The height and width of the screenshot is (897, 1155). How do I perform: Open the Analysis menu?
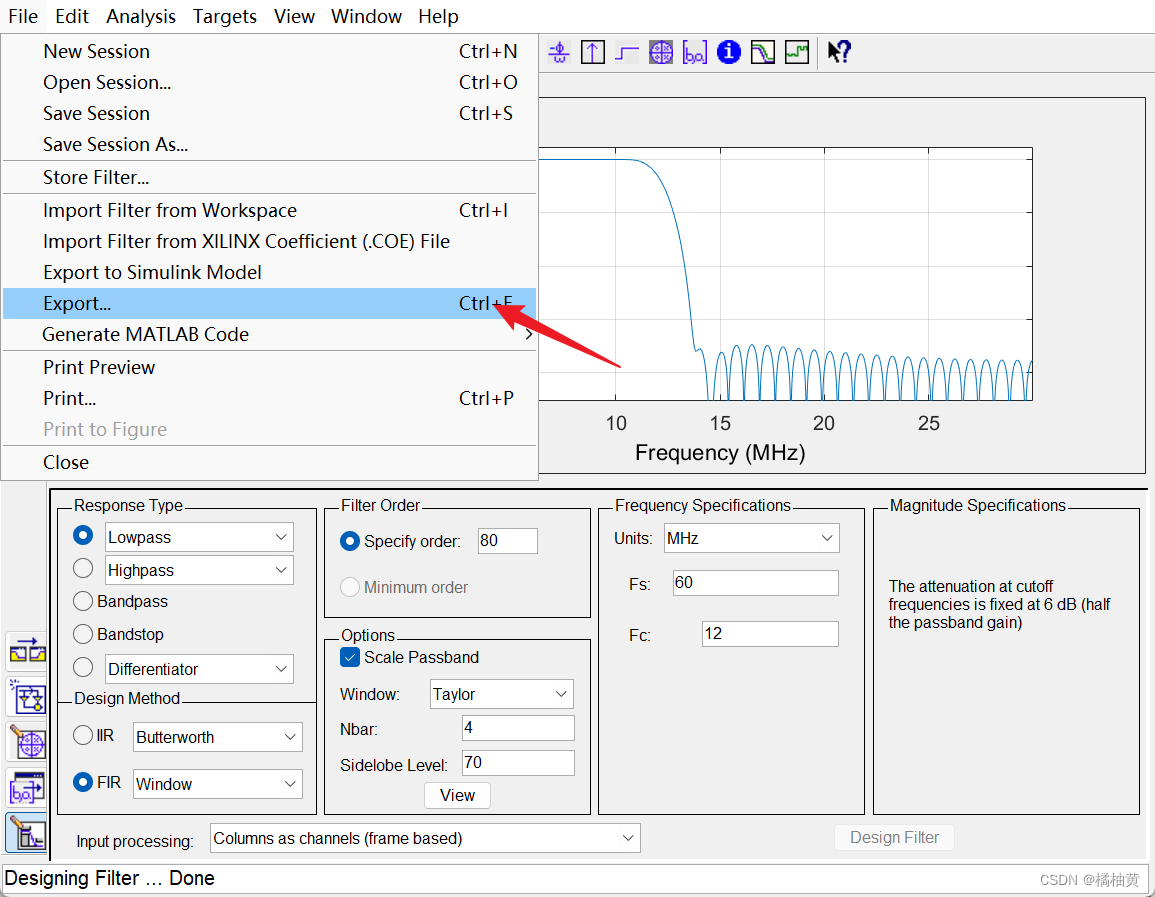pyautogui.click(x=140, y=16)
